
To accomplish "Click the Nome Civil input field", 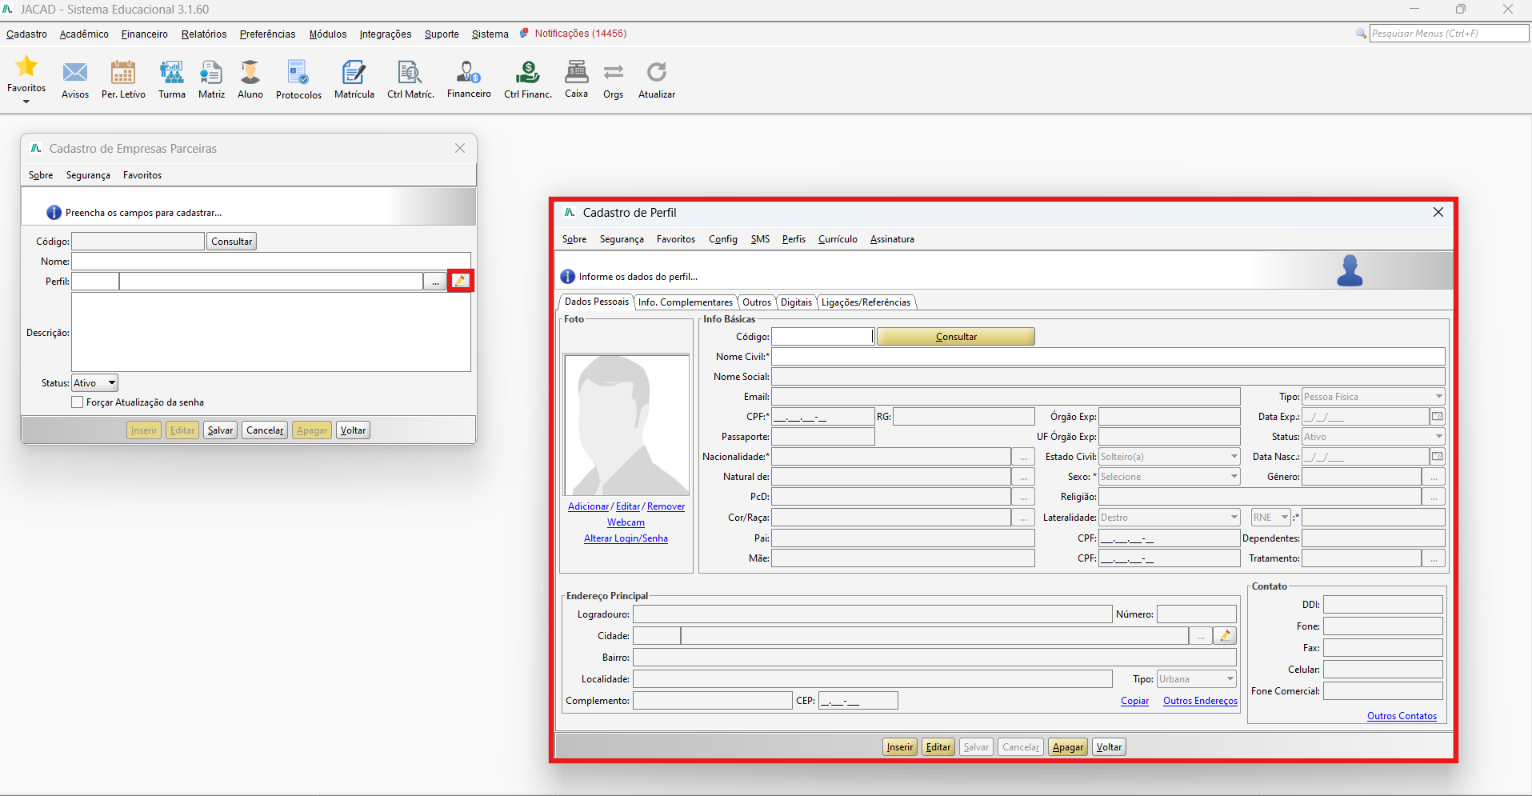I will (1108, 356).
